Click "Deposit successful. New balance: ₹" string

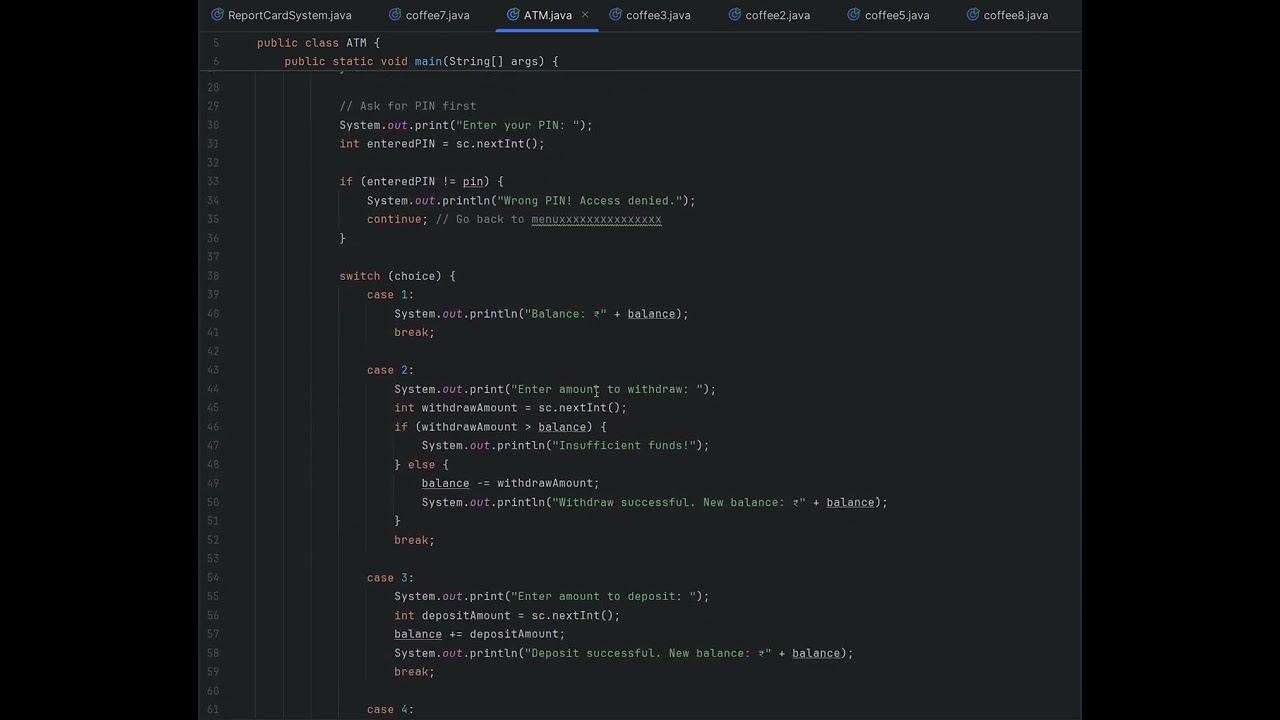pyautogui.click(x=648, y=653)
